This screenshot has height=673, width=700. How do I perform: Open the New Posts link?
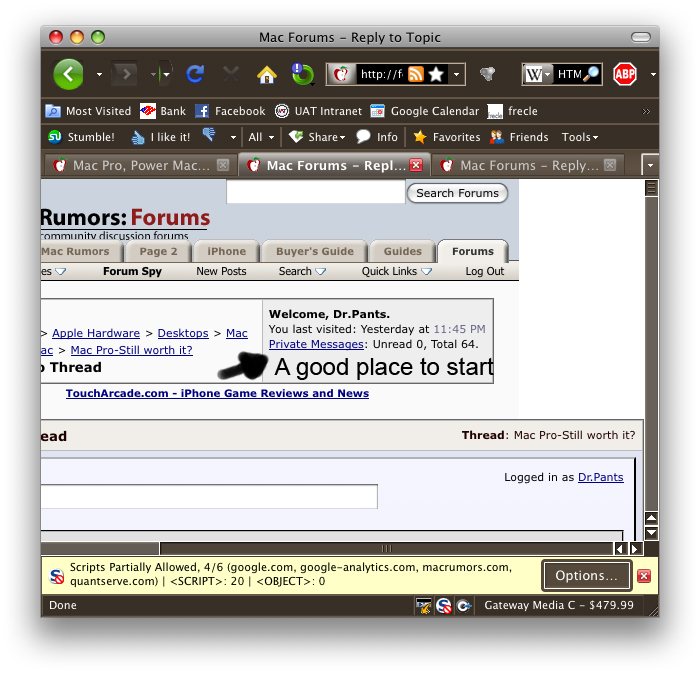pos(221,271)
